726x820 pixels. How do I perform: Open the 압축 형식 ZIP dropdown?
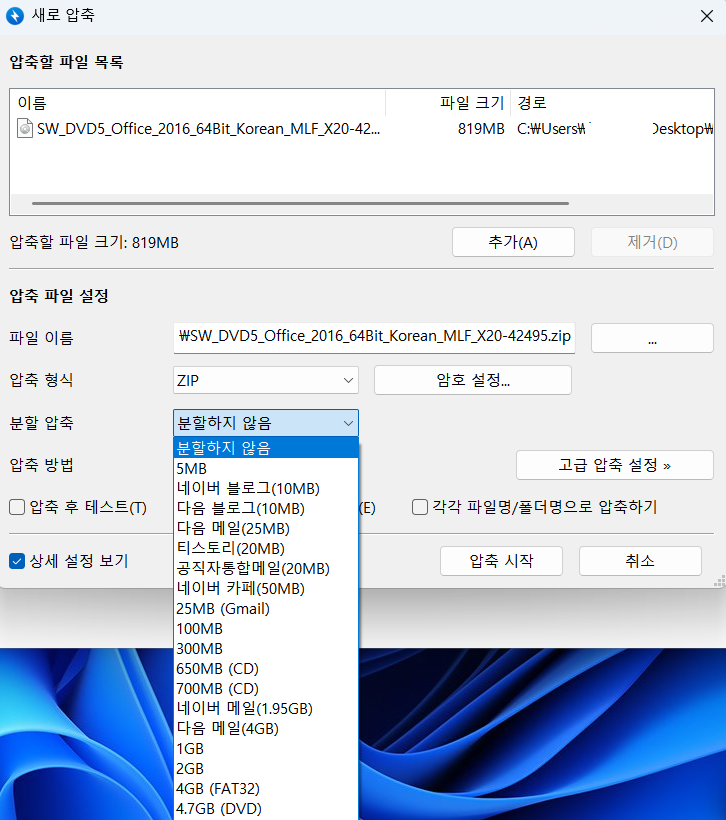coord(266,380)
